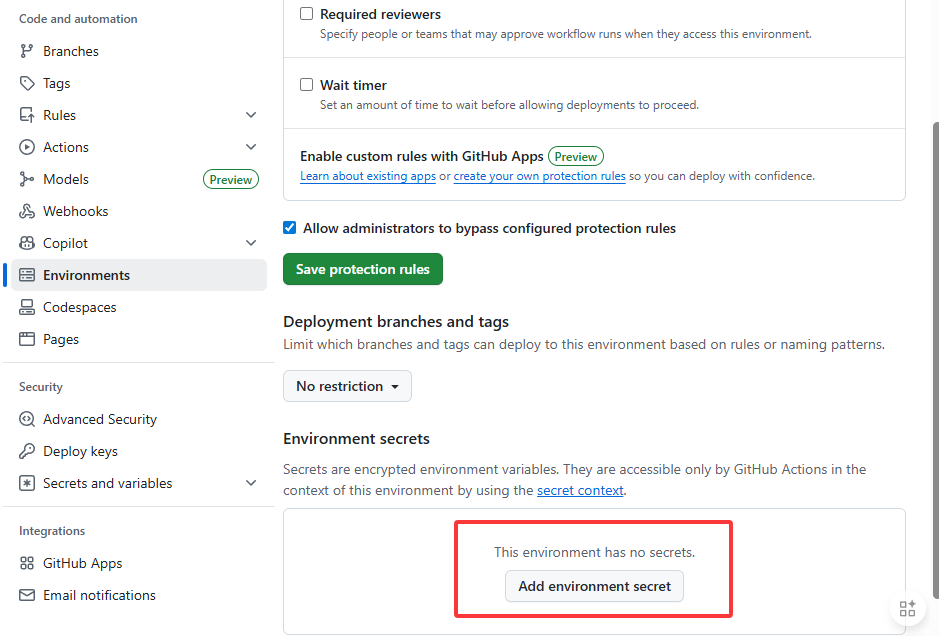
Task: Click the Email notifications envelope icon
Action: click(26, 595)
